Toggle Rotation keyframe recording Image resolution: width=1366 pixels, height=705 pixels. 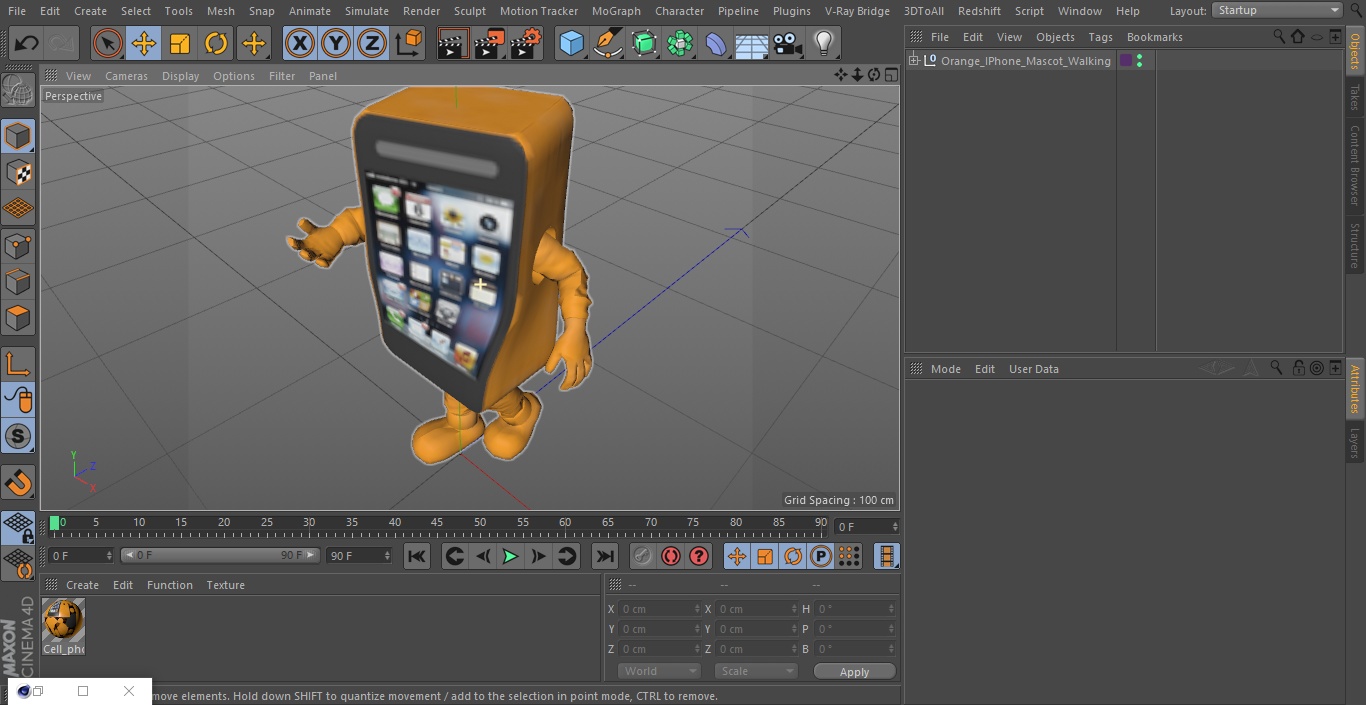(x=793, y=556)
